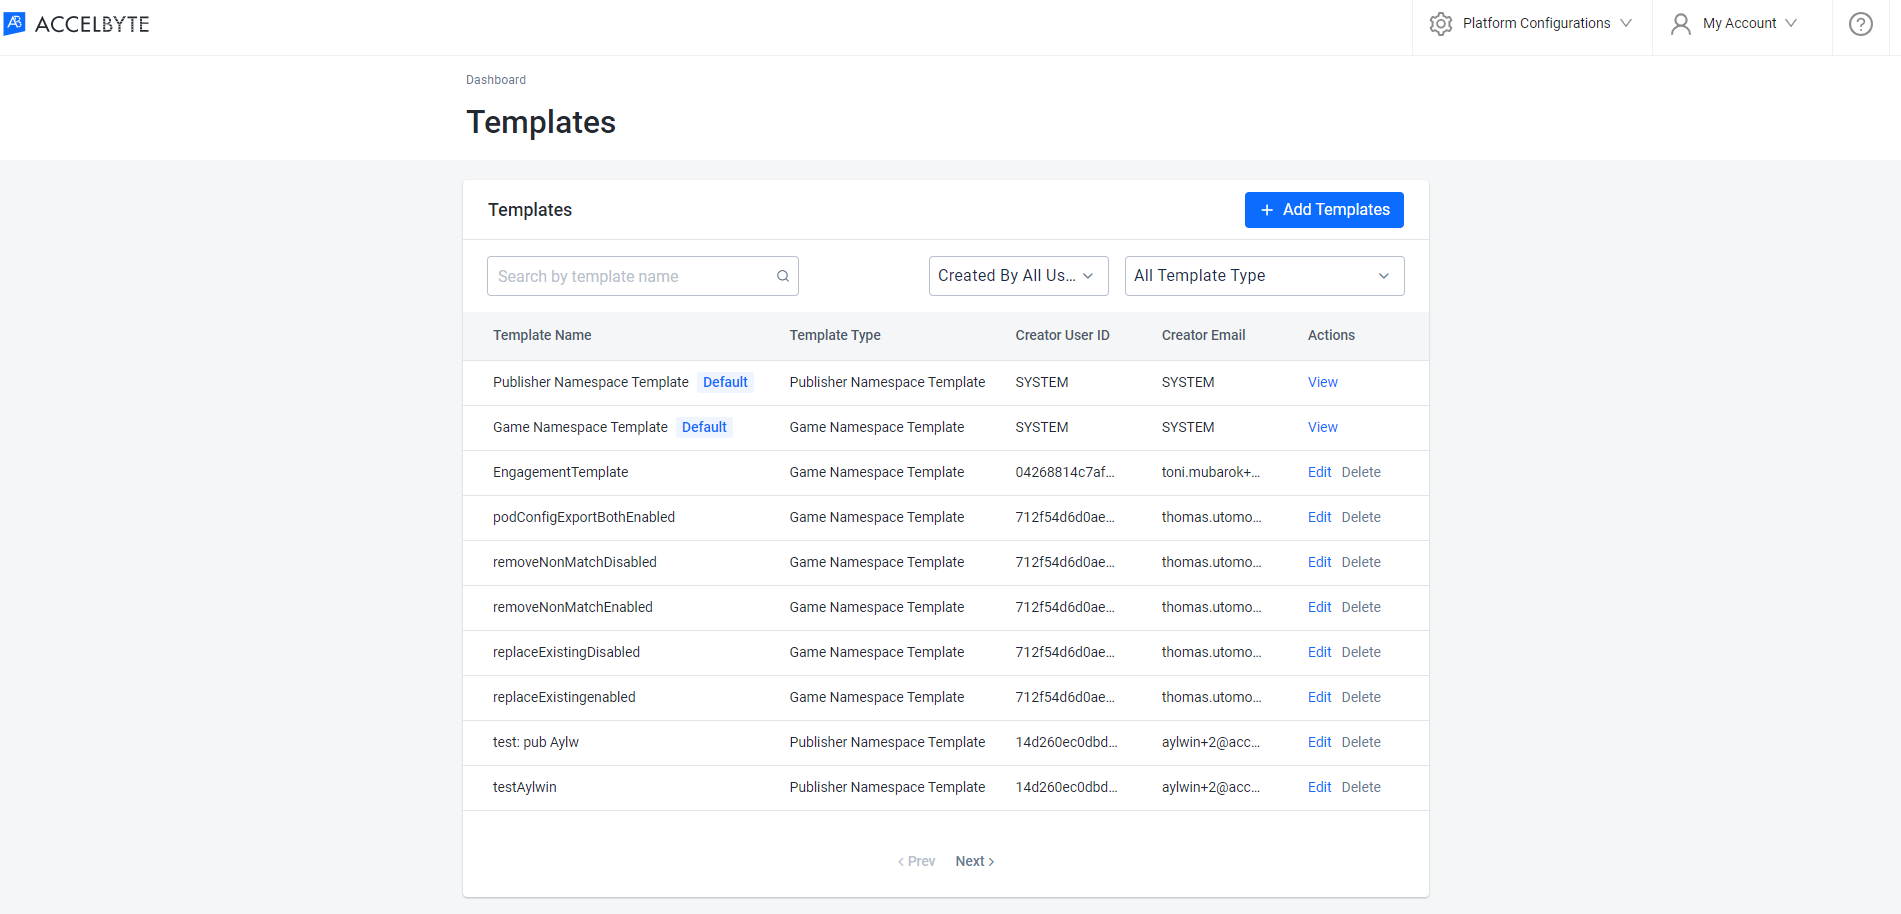Edit removeNonMatchDisabled template
This screenshot has width=1901, height=914.
1319,562
